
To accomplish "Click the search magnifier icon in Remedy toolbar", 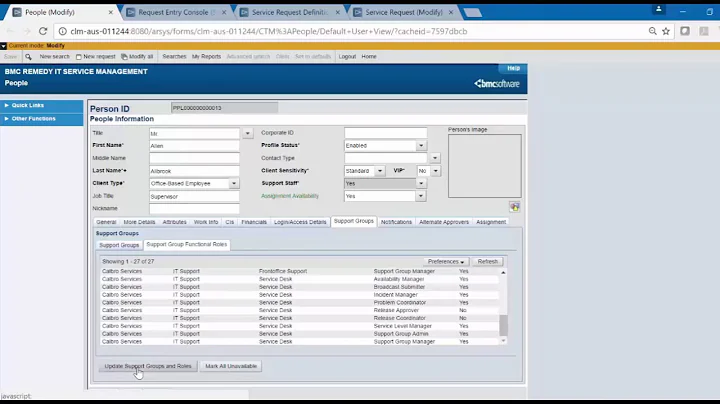I will click(28, 56).
